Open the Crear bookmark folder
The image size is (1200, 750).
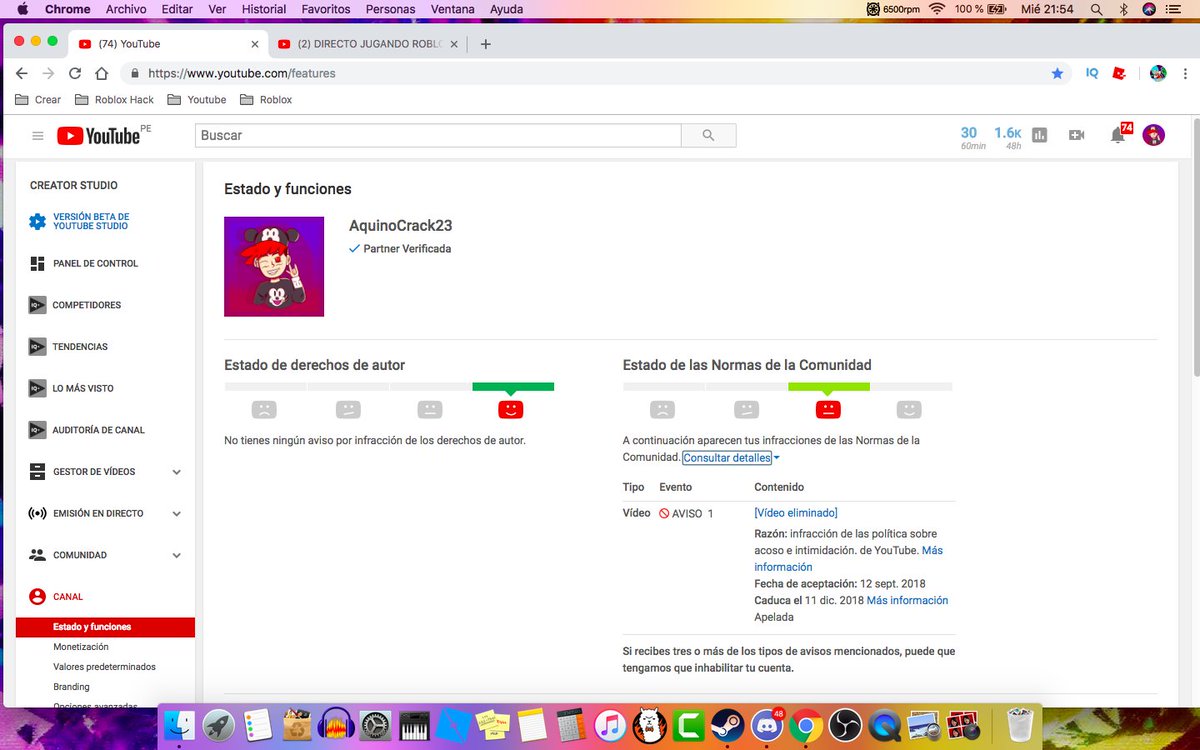[x=39, y=100]
